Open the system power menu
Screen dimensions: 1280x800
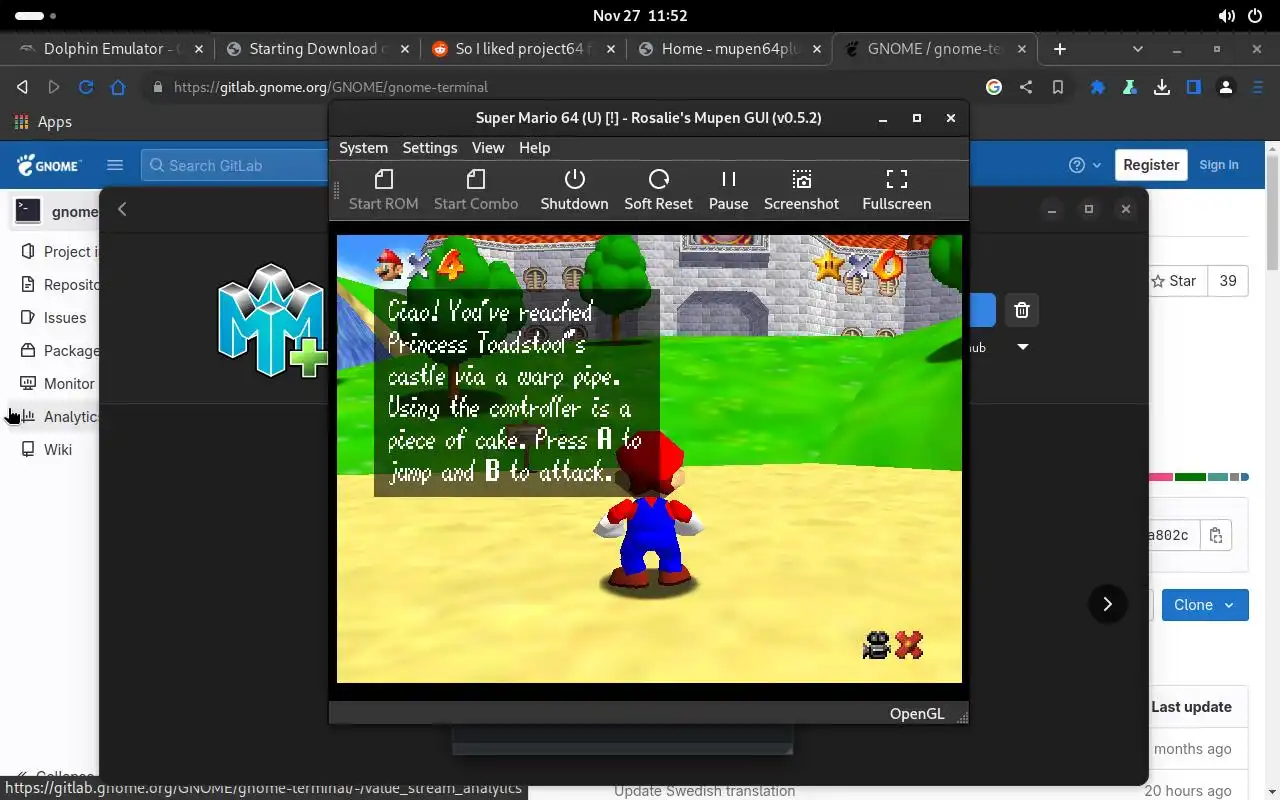[x=1256, y=16]
